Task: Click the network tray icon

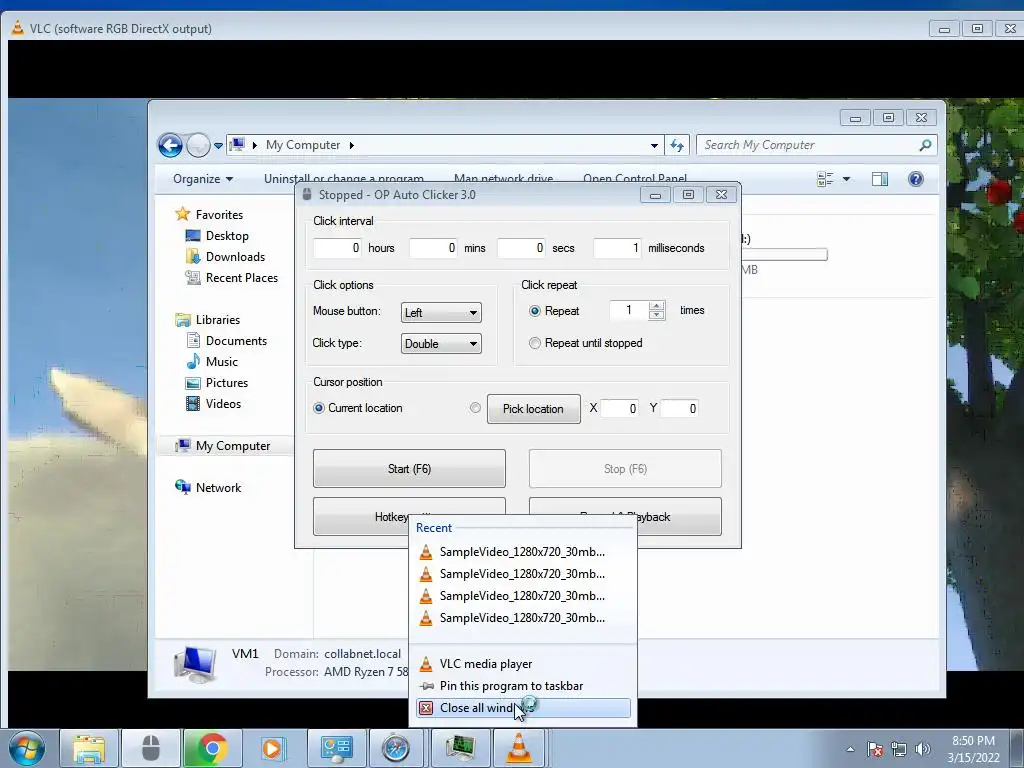Action: (x=899, y=749)
